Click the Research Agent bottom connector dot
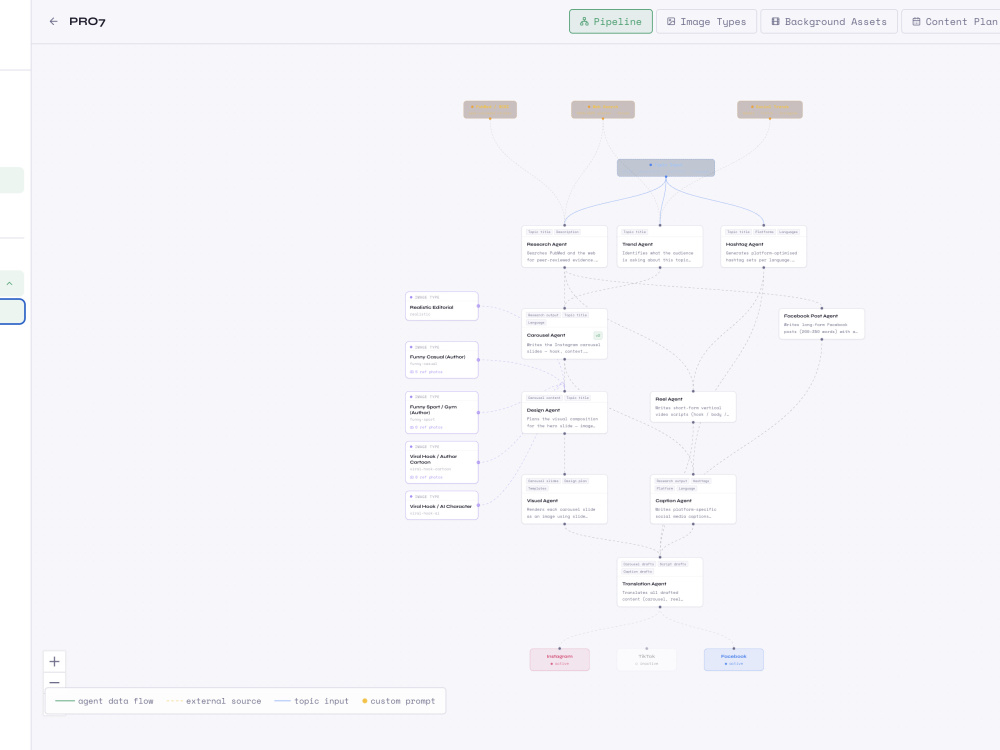The image size is (1000, 750). coord(564,268)
